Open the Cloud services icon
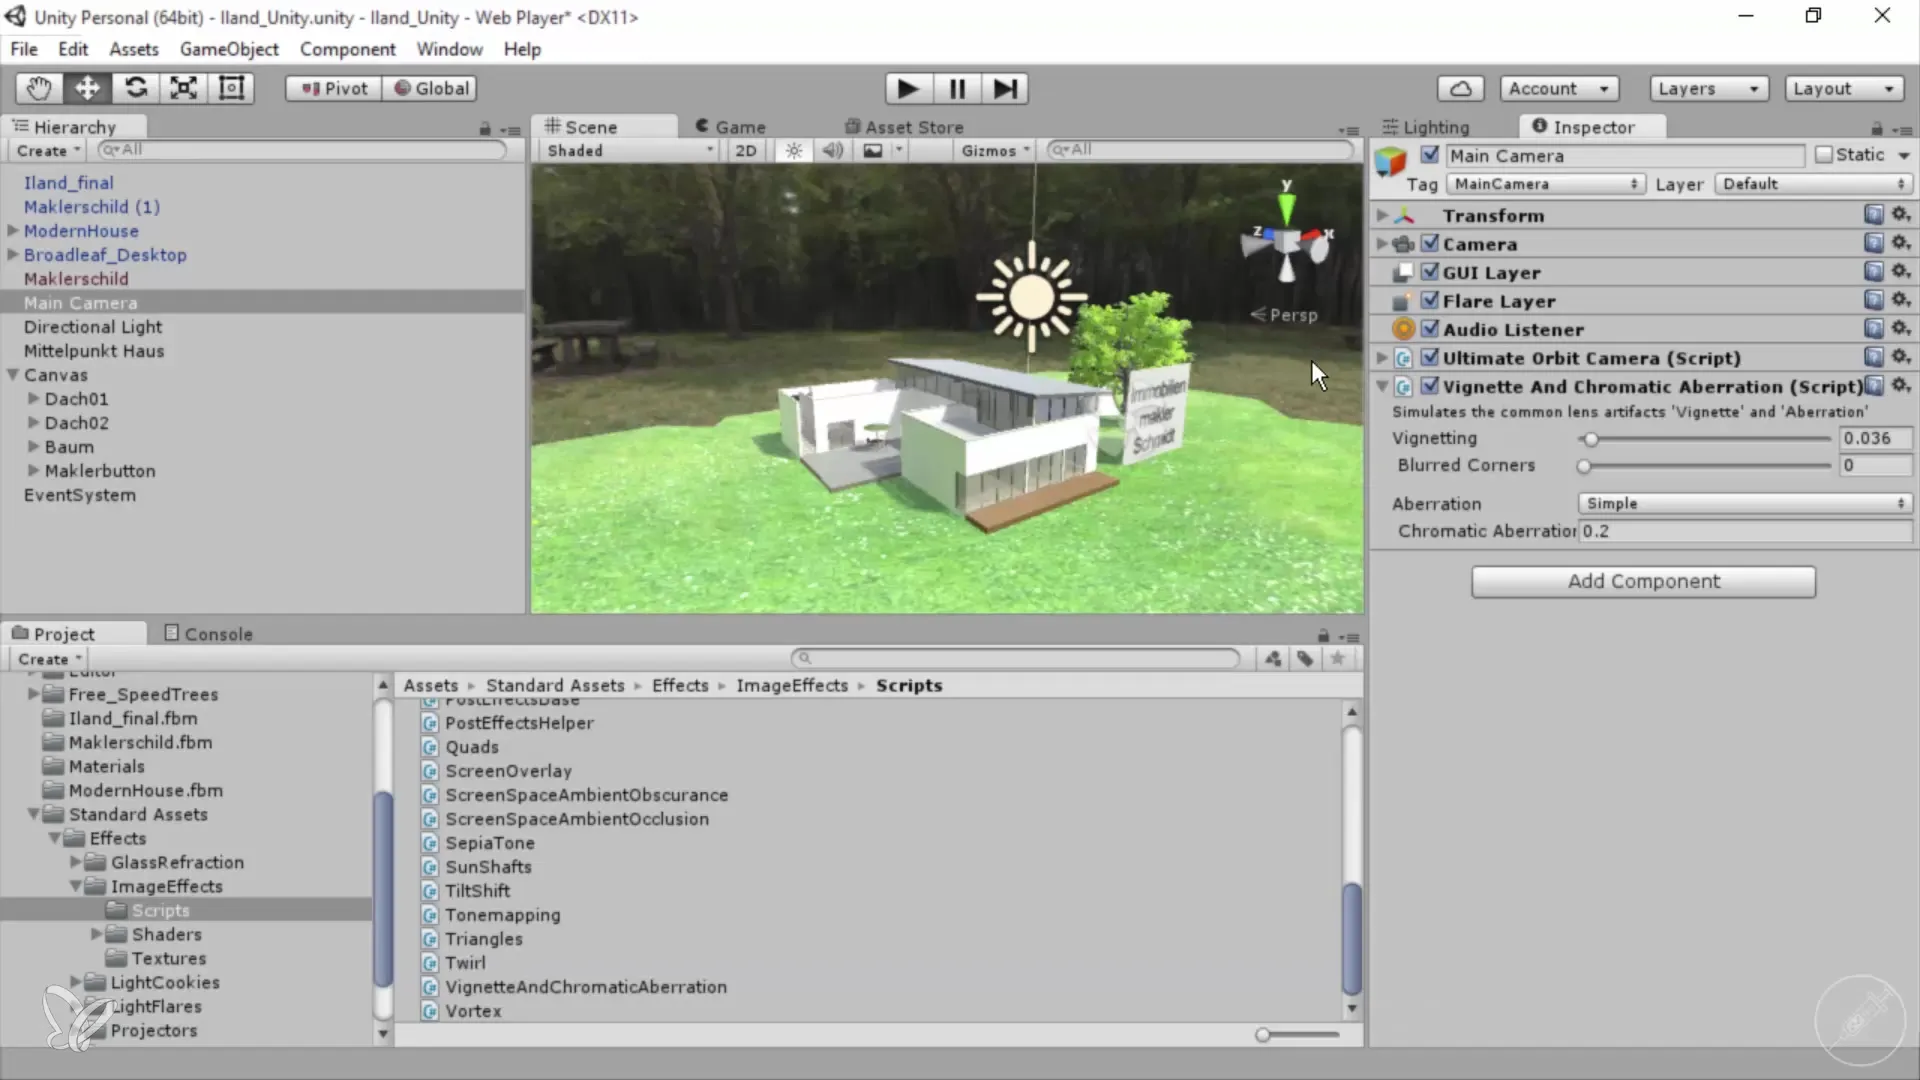Viewport: 1920px width, 1080px height. pyautogui.click(x=1461, y=88)
